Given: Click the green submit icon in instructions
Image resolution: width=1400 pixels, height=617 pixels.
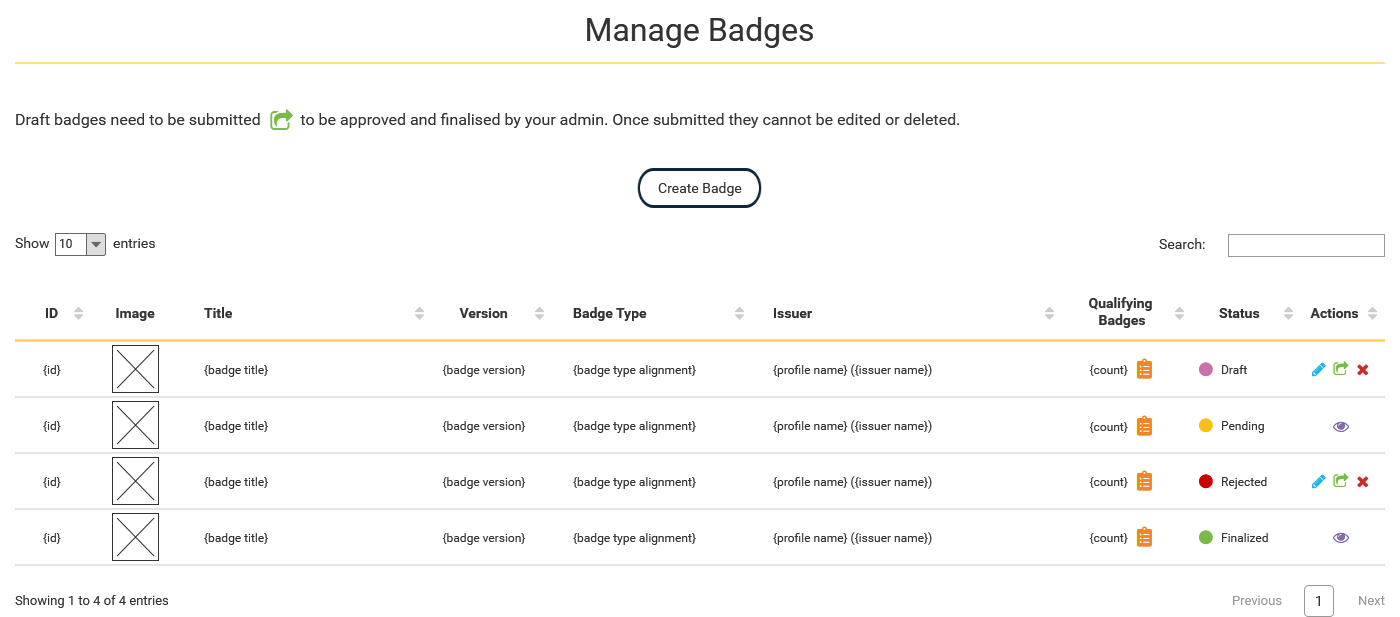Looking at the screenshot, I should (281, 120).
